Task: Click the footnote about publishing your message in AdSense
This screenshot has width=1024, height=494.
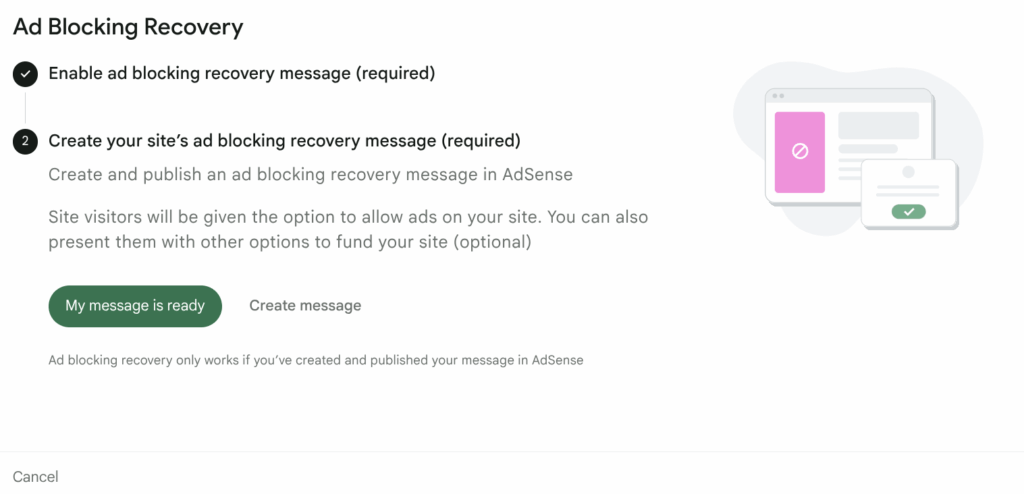Action: click(x=315, y=360)
